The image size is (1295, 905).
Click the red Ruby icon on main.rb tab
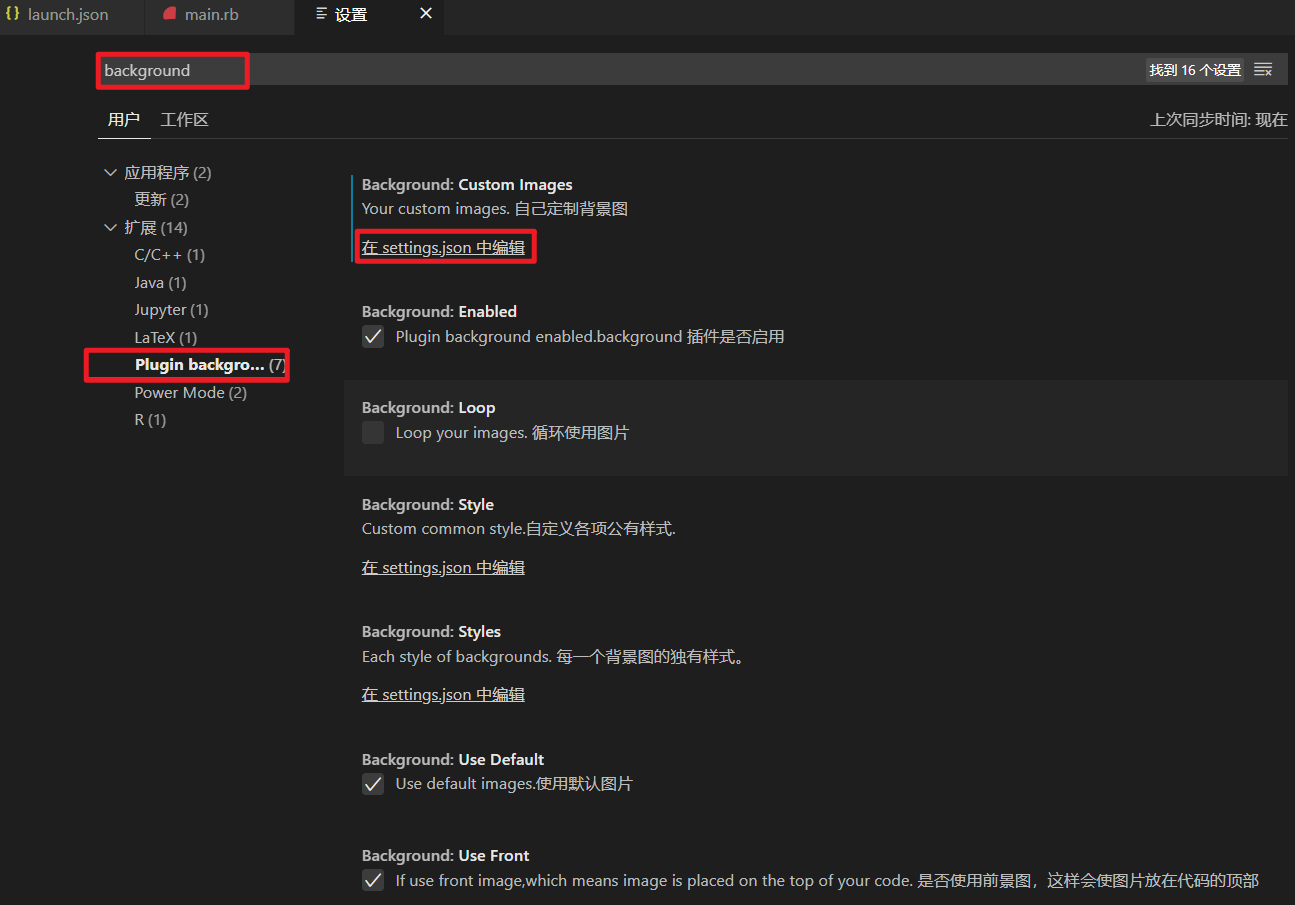click(x=169, y=15)
